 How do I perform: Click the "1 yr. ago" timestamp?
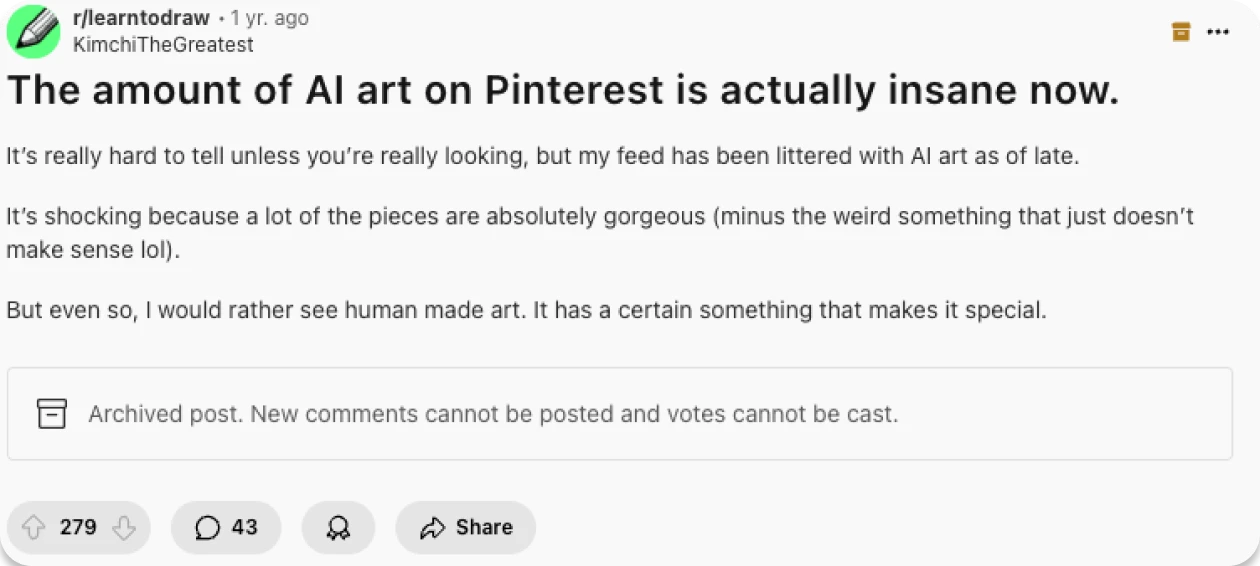pyautogui.click(x=269, y=18)
